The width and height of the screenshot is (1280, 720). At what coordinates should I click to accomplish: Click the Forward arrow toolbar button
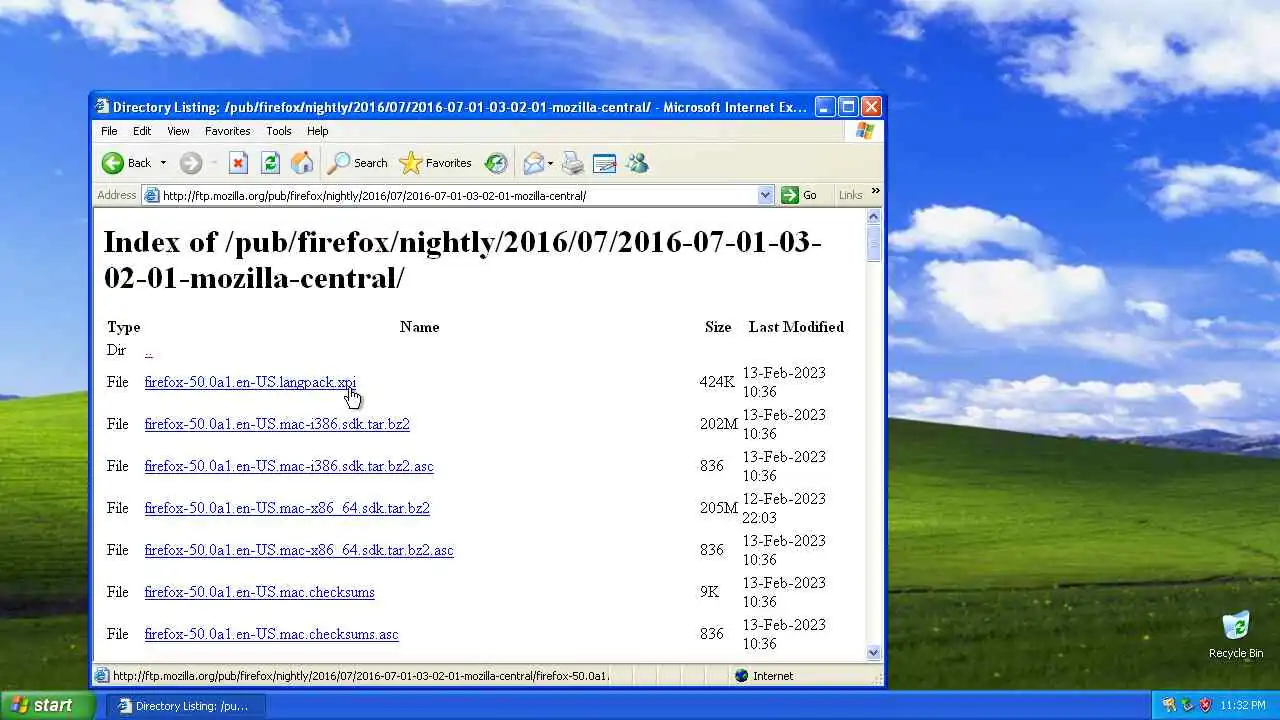(x=191, y=163)
